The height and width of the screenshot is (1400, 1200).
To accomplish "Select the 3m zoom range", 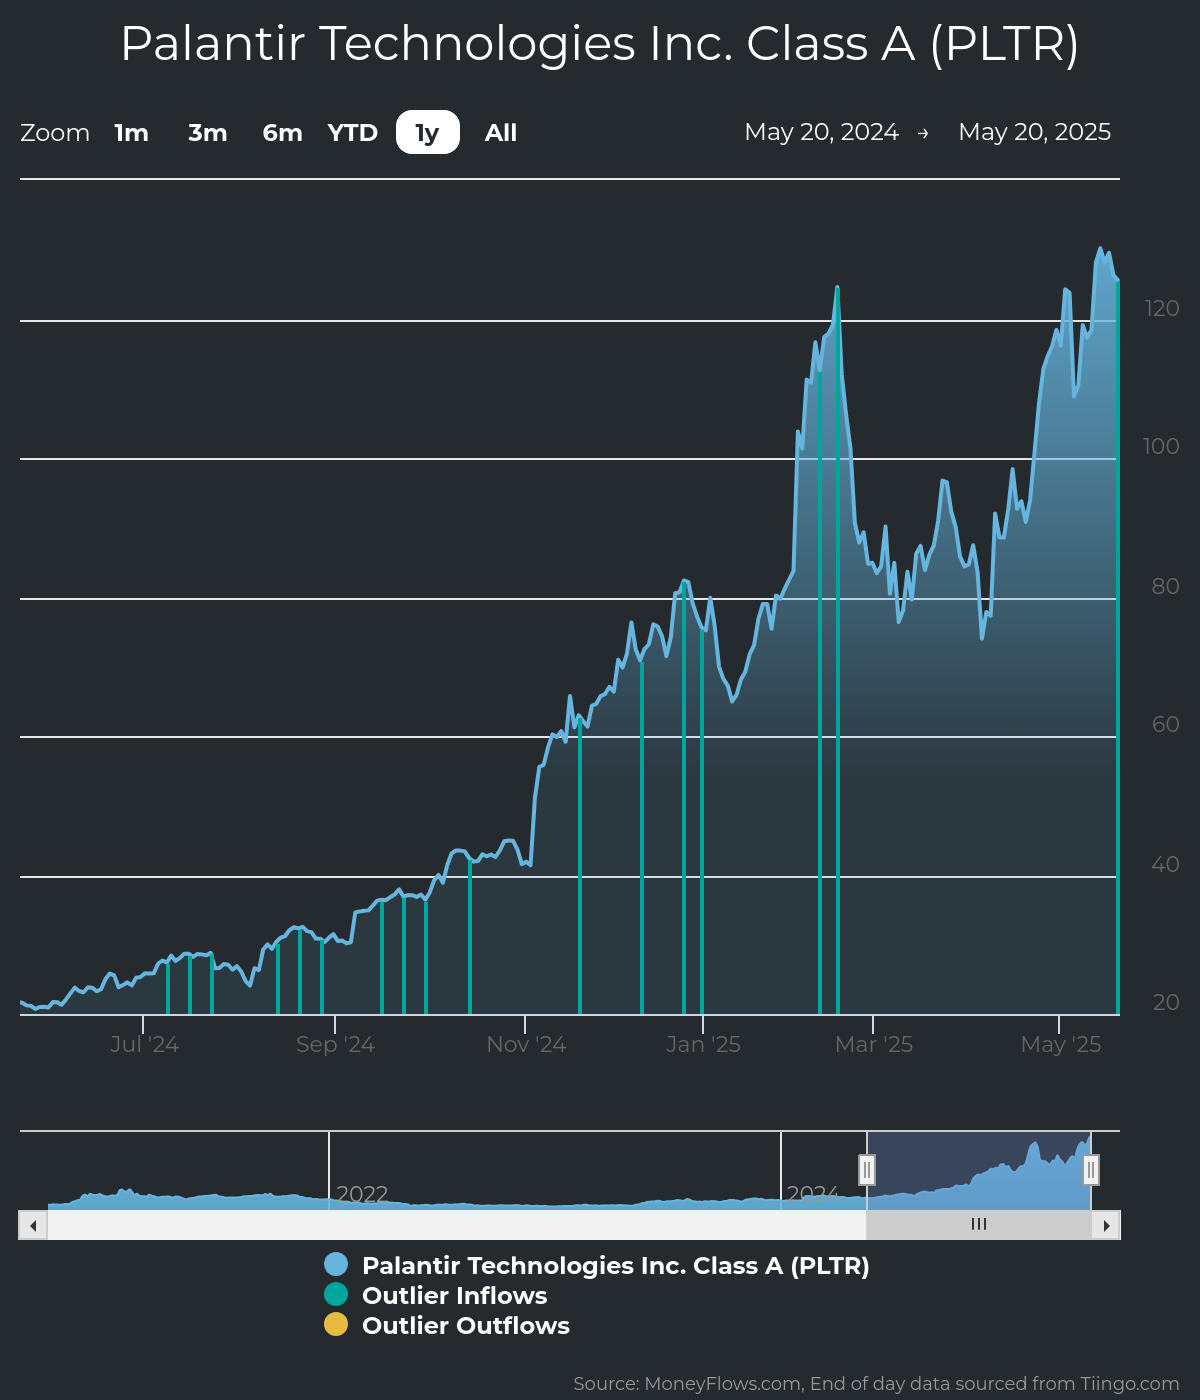I will pyautogui.click(x=208, y=133).
